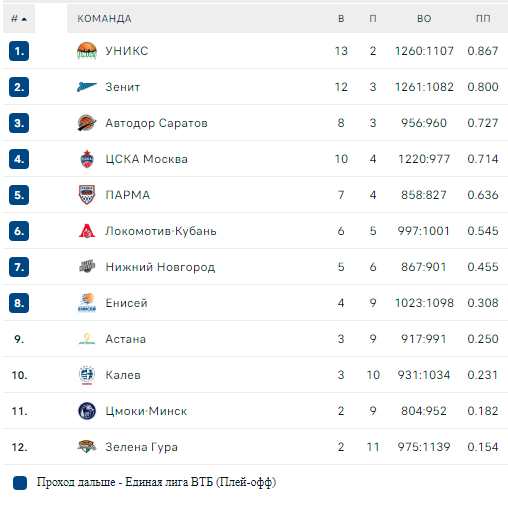The width and height of the screenshot is (508, 505).
Task: Click the УНИКС team logo
Action: (x=87, y=51)
